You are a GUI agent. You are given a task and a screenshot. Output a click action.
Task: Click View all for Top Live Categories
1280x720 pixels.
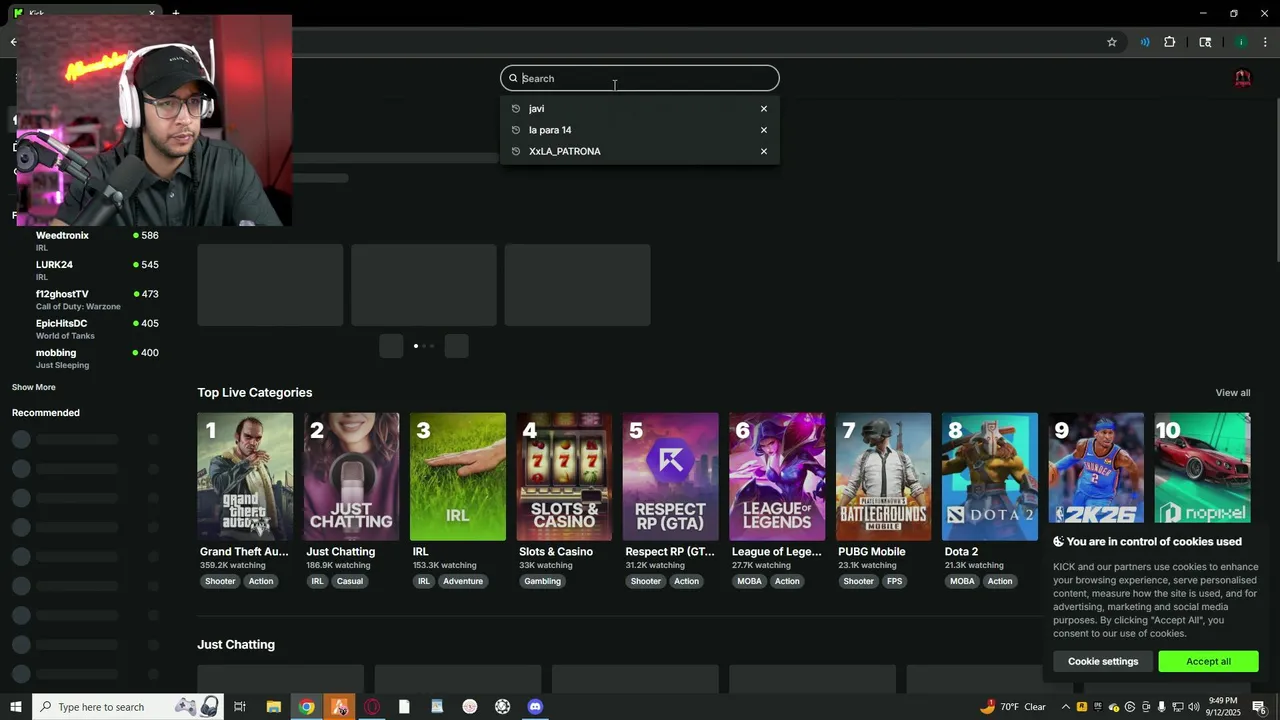point(1233,393)
